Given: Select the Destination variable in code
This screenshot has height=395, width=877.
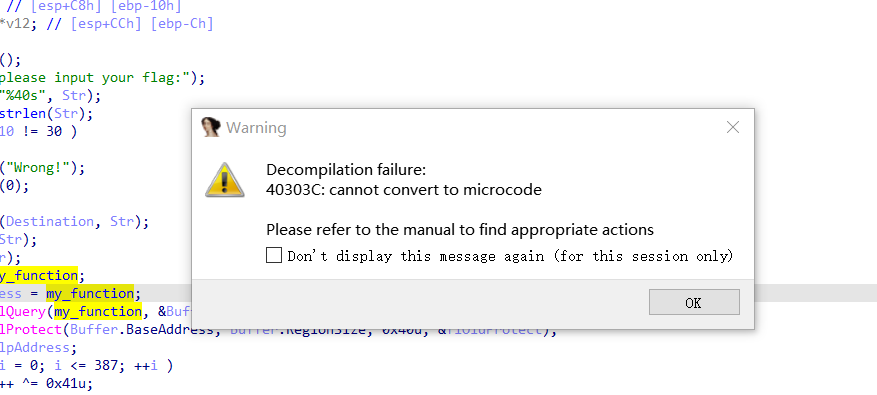Looking at the screenshot, I should point(50,222).
